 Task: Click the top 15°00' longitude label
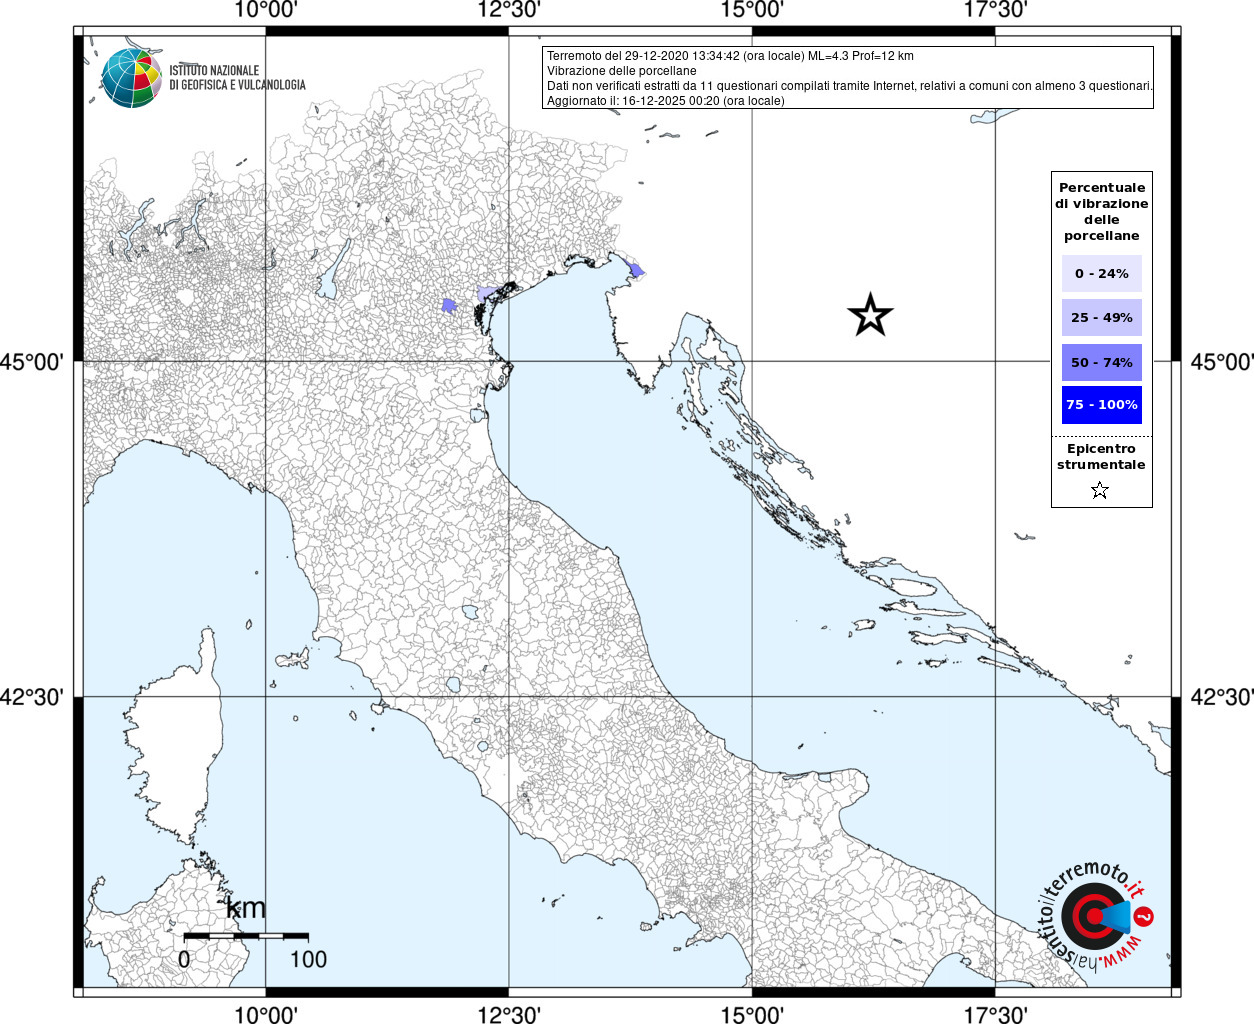click(752, 10)
